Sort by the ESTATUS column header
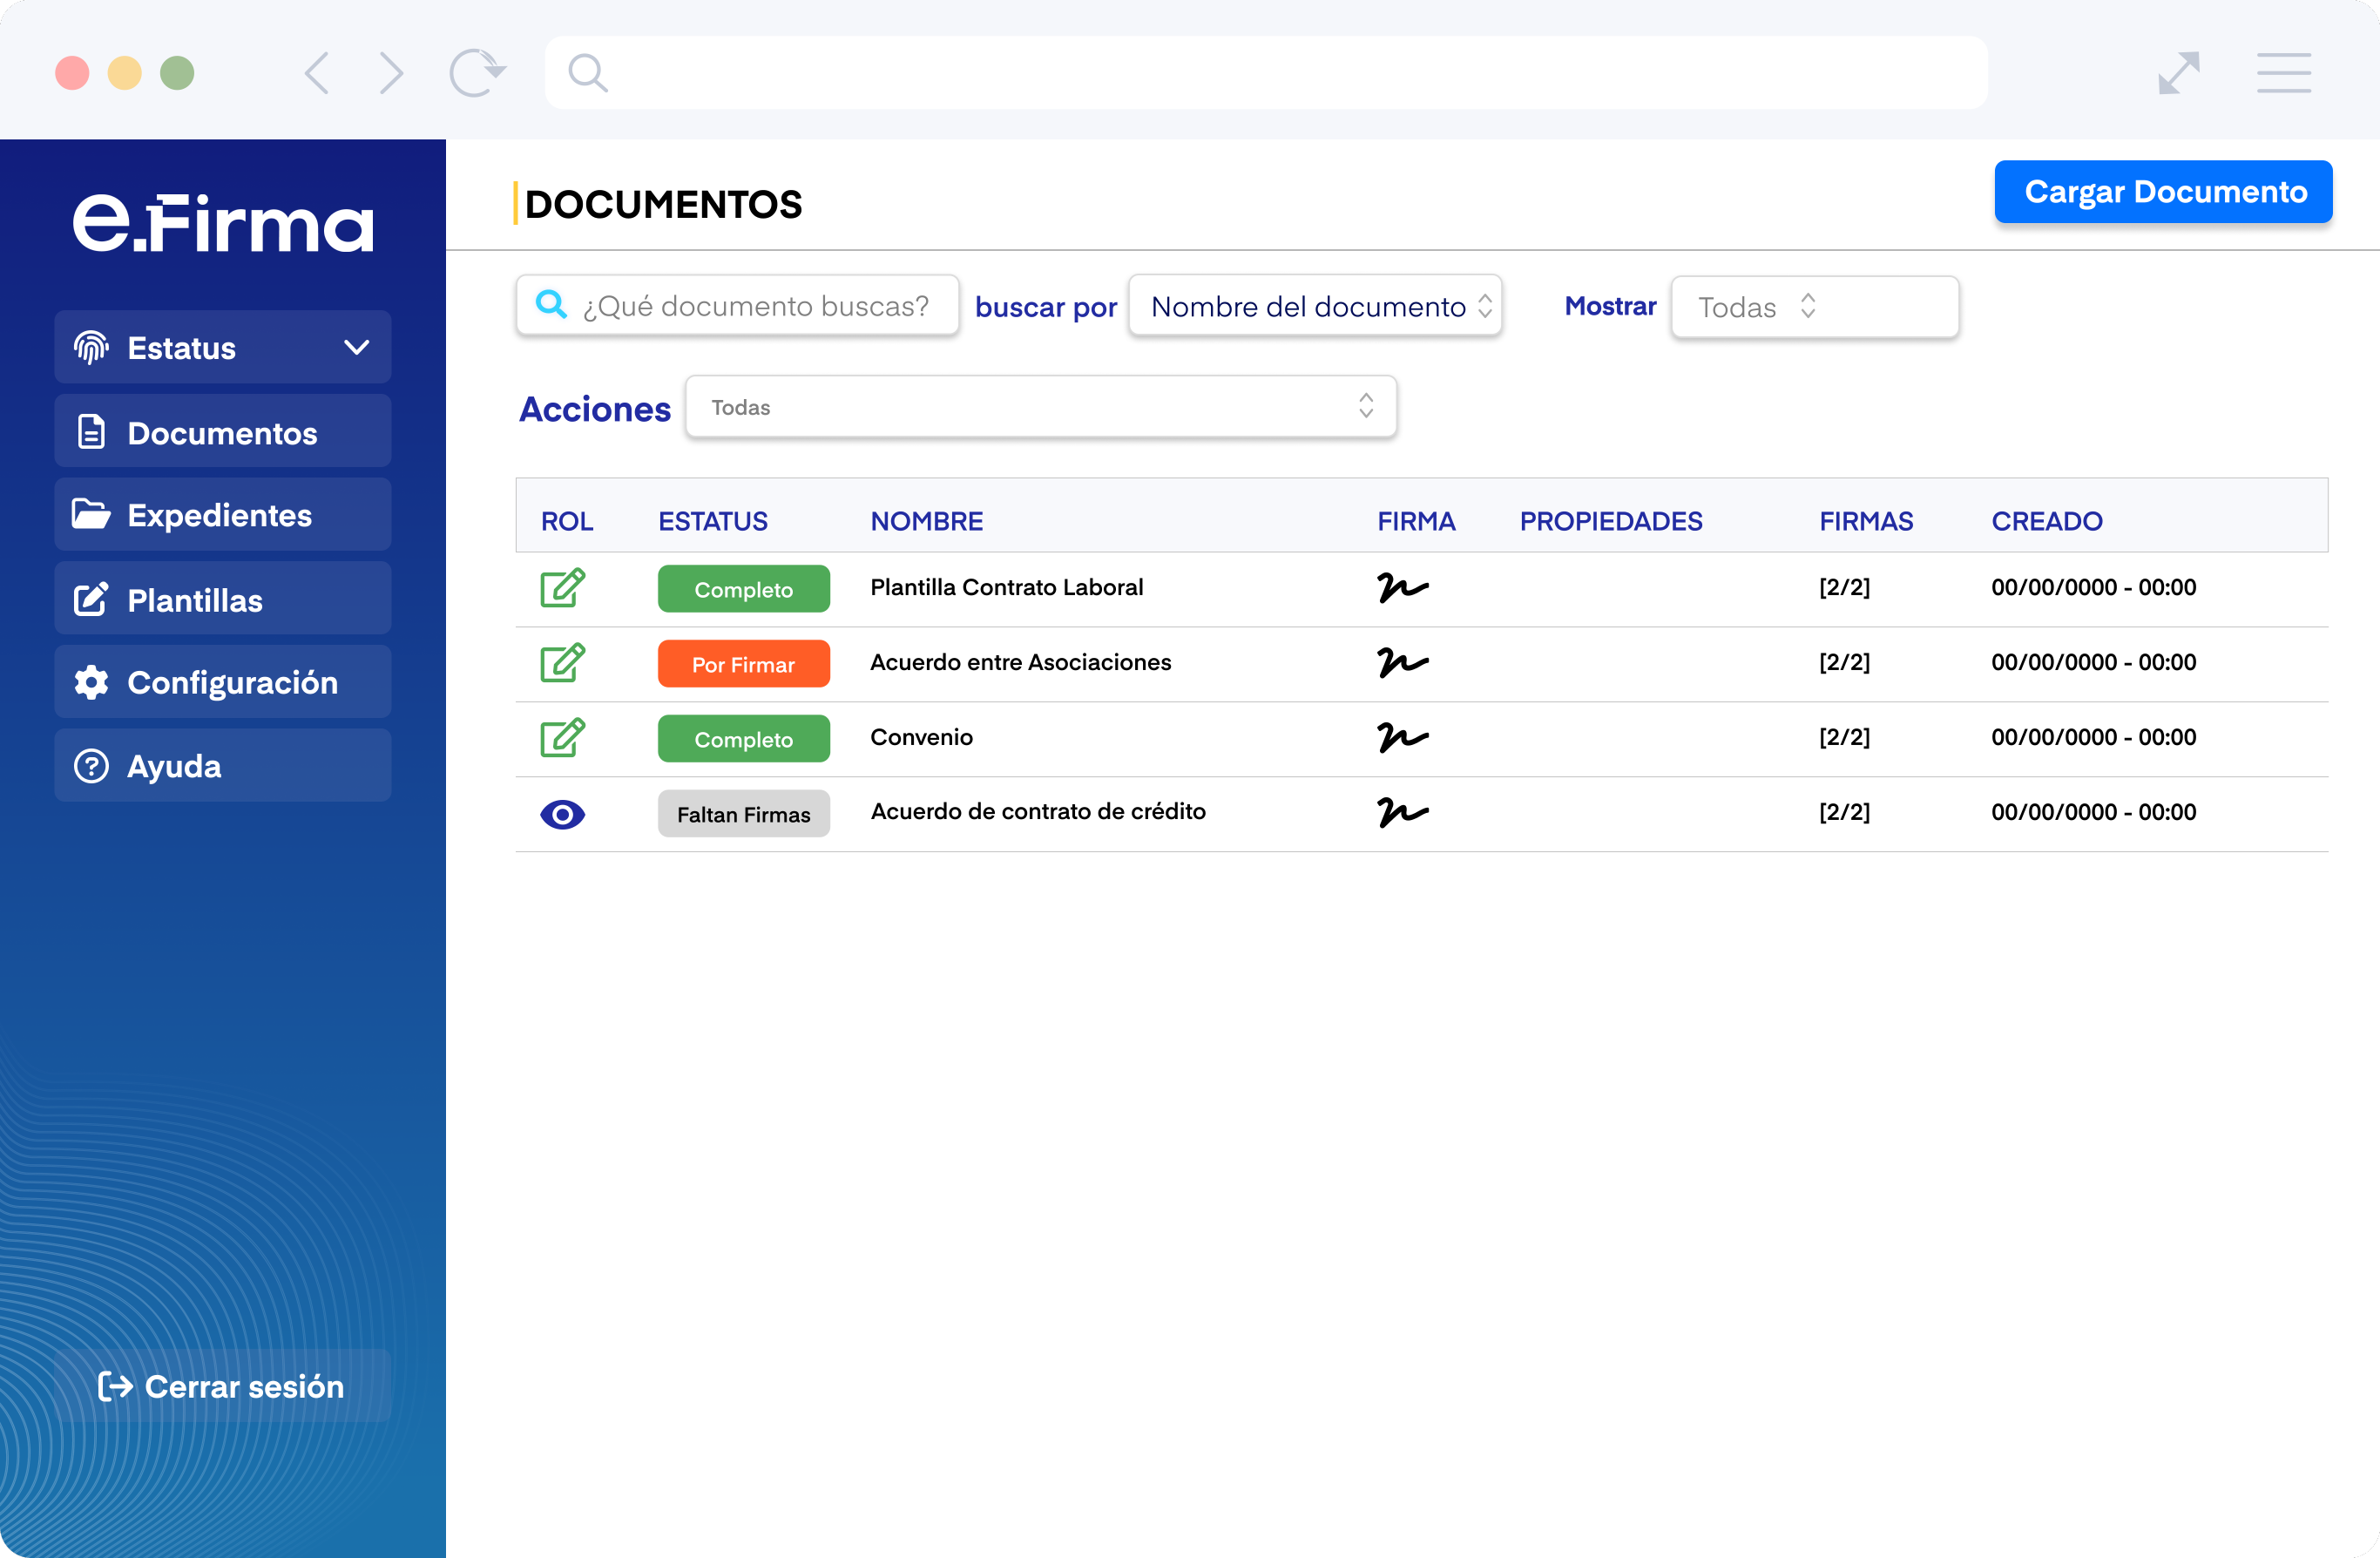The height and width of the screenshot is (1558, 2380). [x=713, y=521]
